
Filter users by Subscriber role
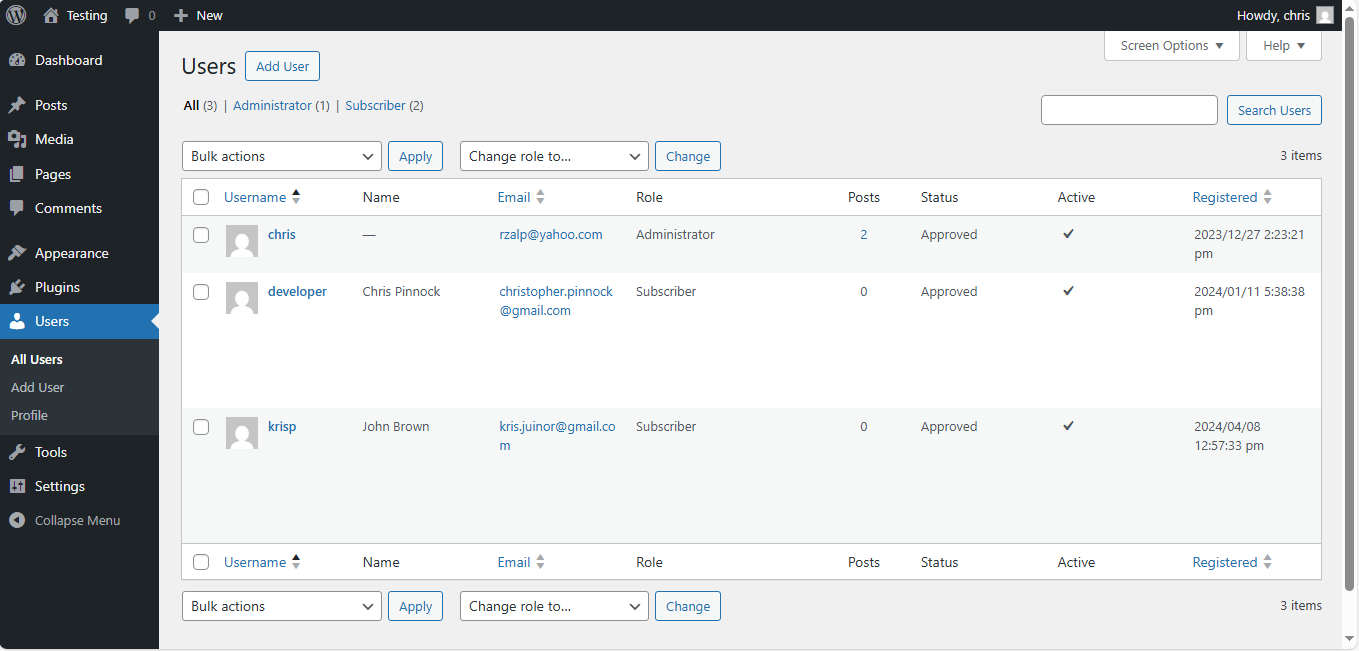[375, 105]
